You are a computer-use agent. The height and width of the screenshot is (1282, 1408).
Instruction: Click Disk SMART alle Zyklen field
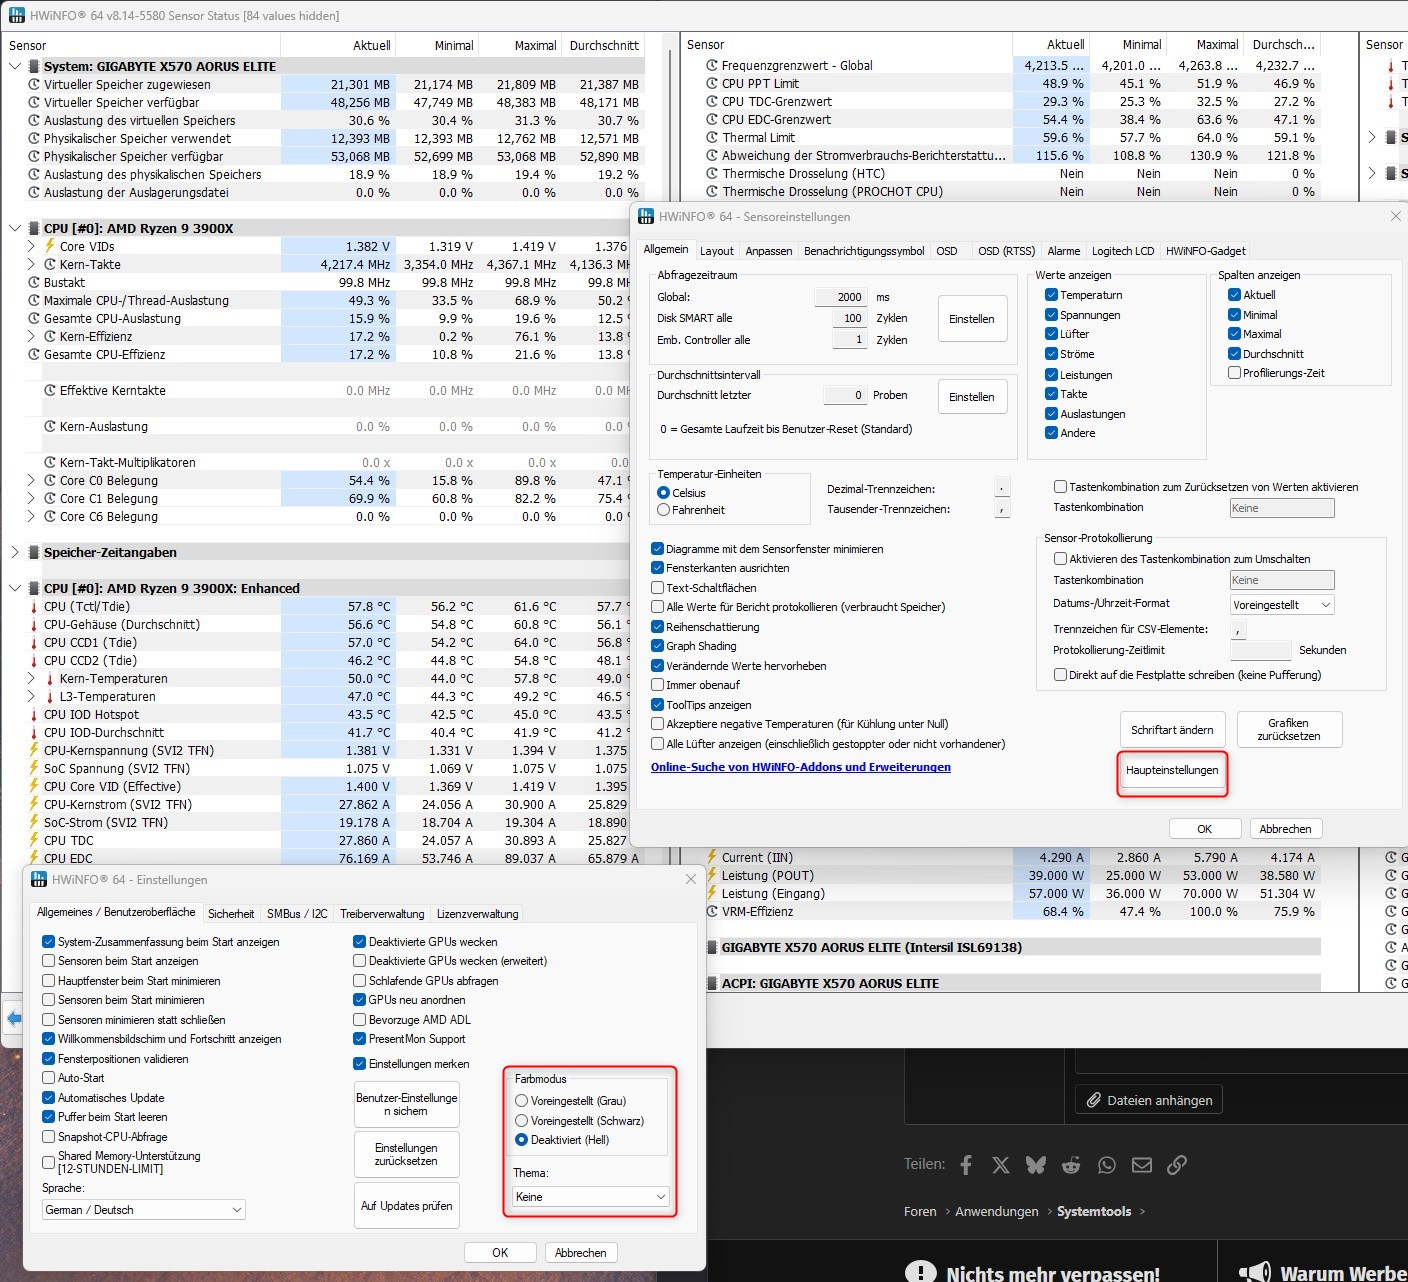click(848, 318)
